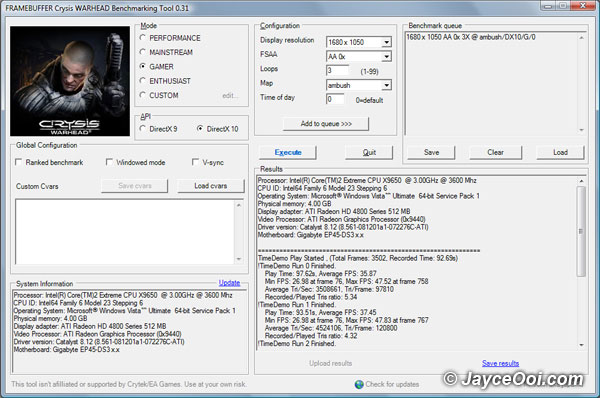
Task: Enable the V-sync checkbox
Action: pos(196,162)
